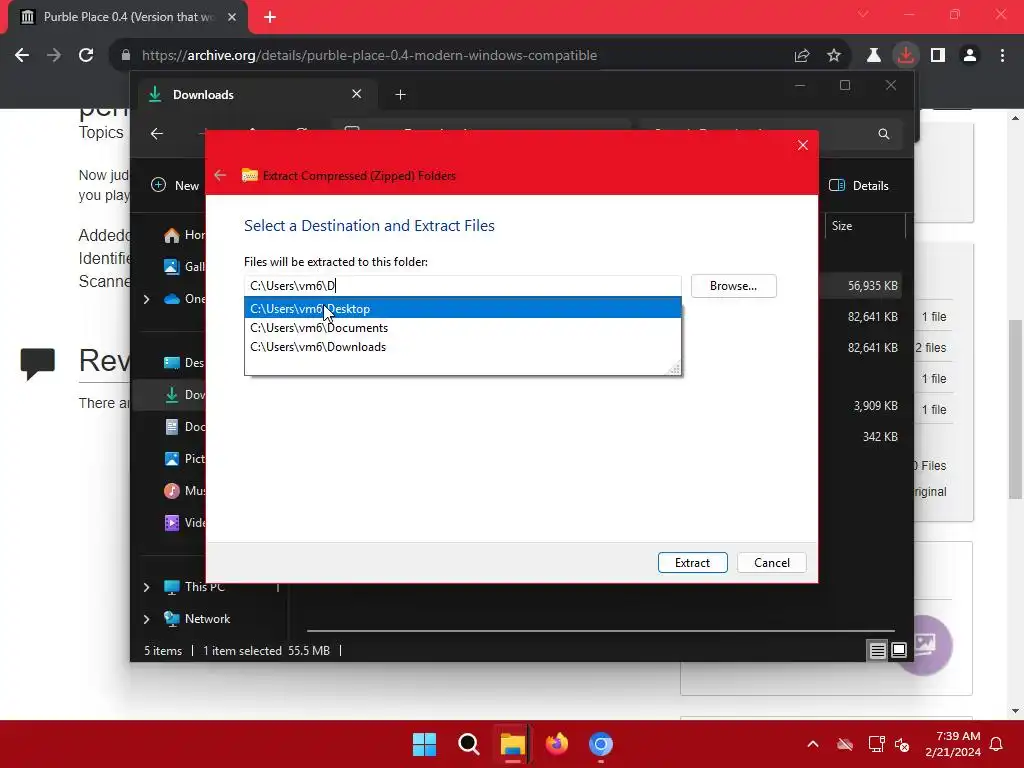1024x768 pixels.
Task: Sort files by Size column
Action: point(865,226)
